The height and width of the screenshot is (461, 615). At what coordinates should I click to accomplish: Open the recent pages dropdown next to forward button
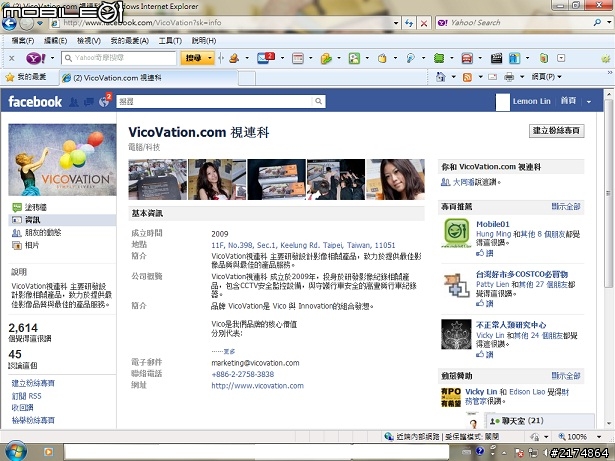[40, 23]
